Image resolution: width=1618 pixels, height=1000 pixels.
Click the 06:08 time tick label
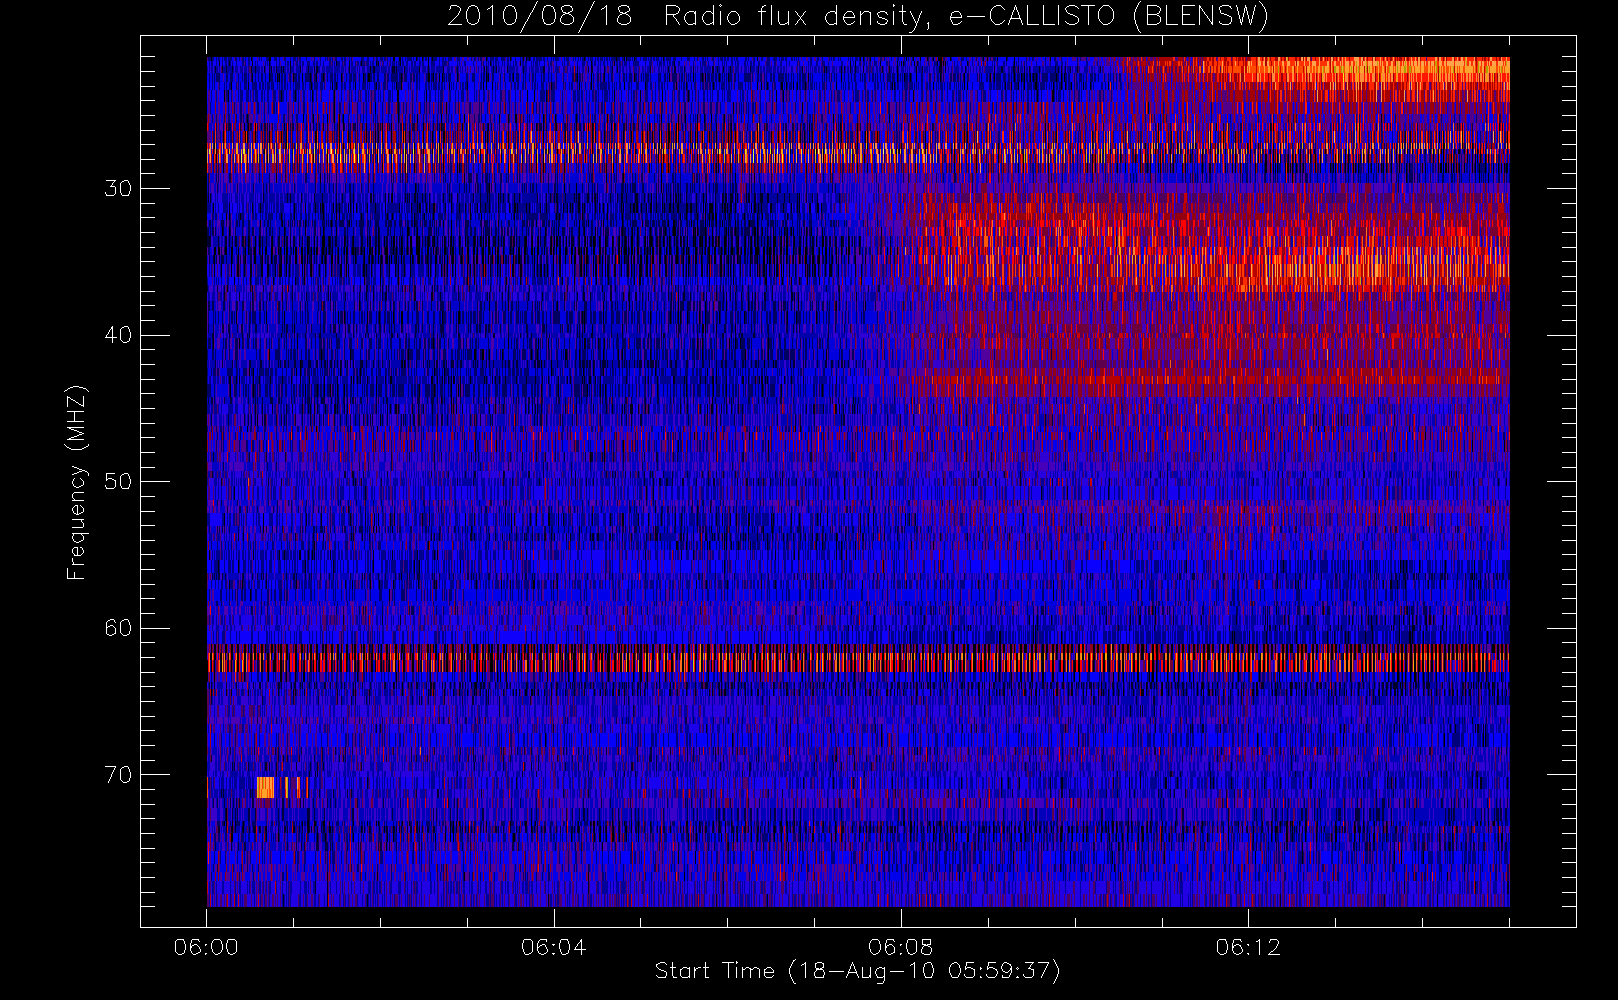click(x=900, y=947)
